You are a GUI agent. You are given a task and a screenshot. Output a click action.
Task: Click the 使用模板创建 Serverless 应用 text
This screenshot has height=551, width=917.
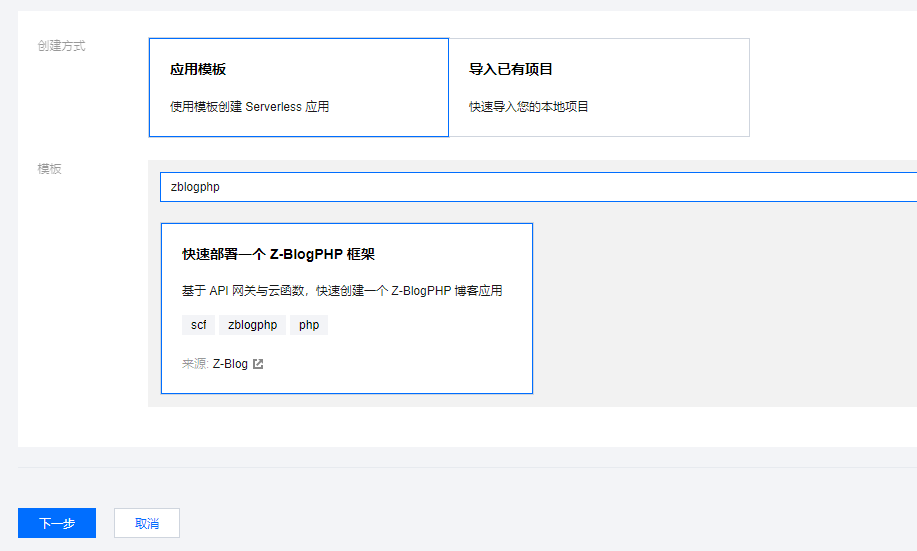click(250, 107)
